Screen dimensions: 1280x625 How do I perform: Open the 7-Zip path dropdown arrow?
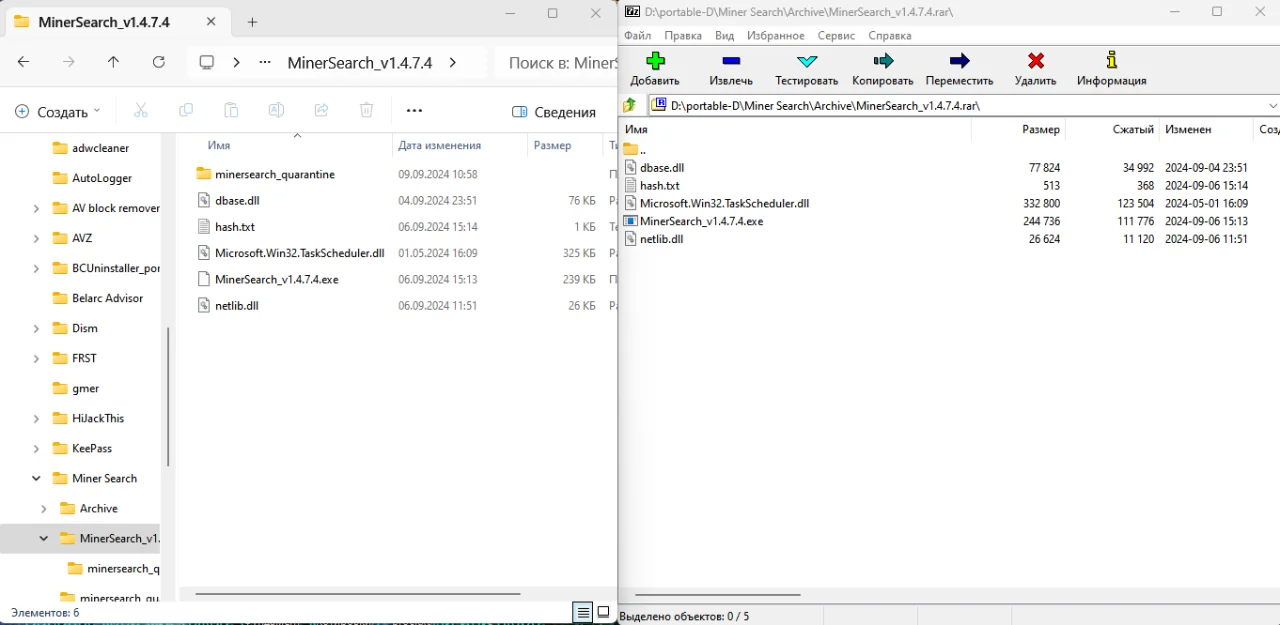(1272, 105)
